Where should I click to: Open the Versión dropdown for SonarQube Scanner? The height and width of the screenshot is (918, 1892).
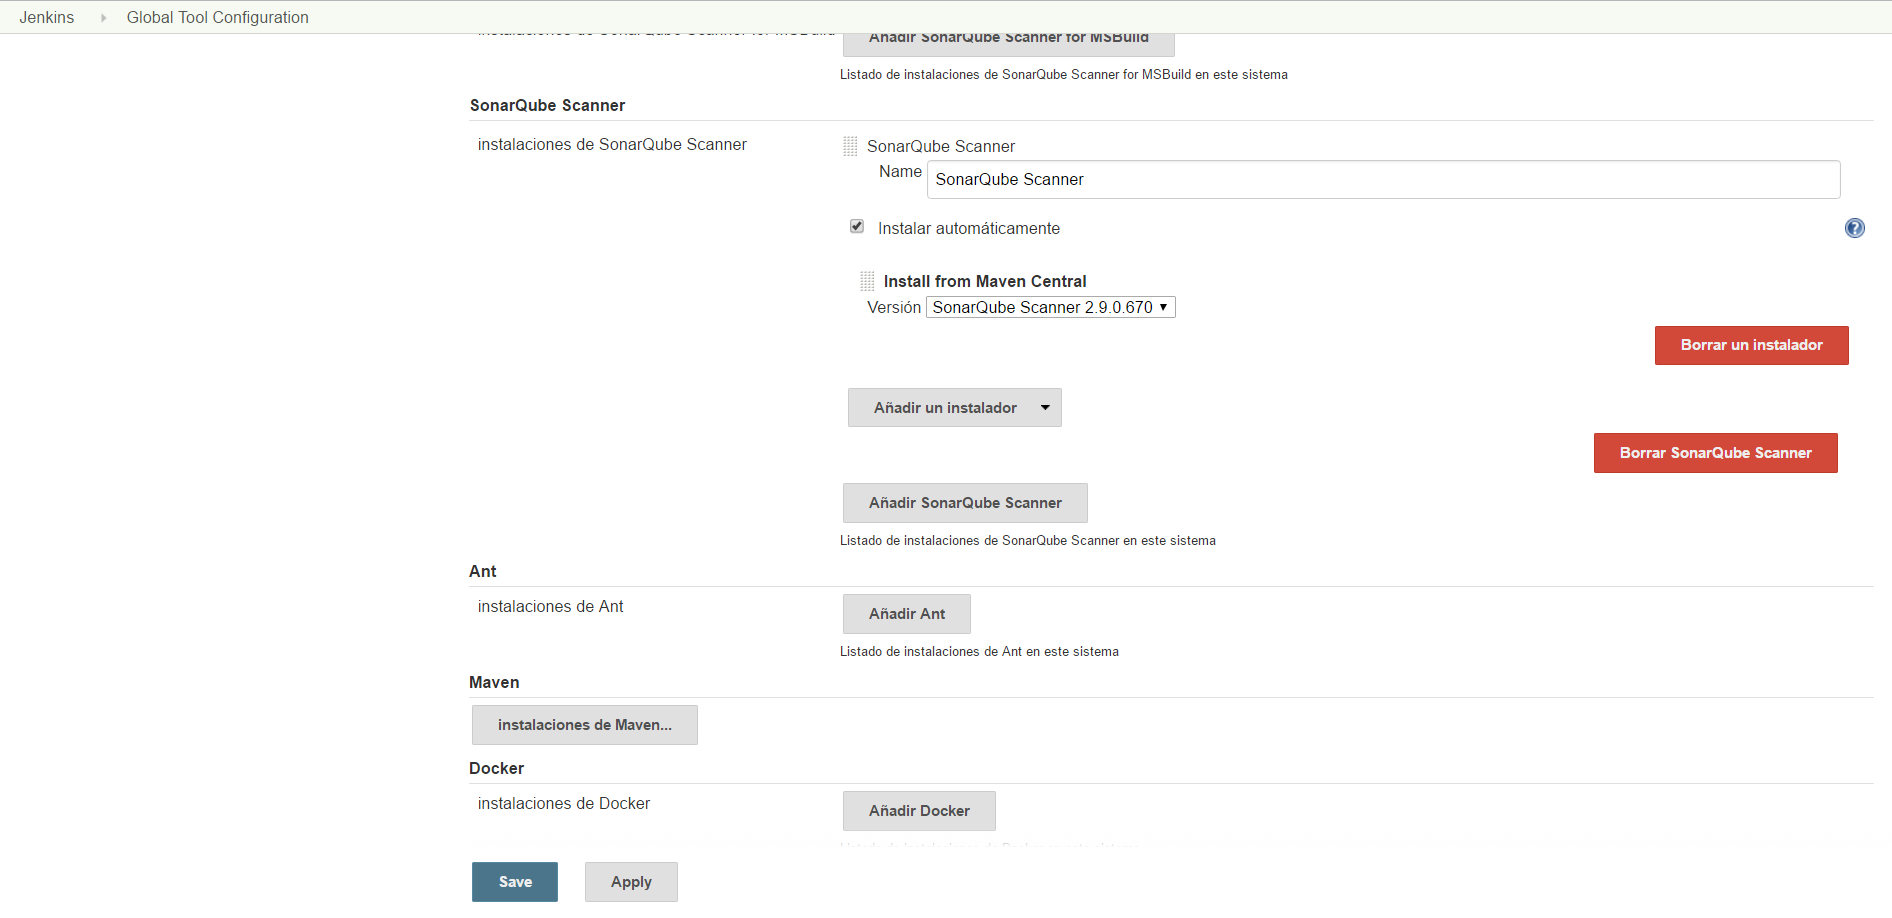1050,307
